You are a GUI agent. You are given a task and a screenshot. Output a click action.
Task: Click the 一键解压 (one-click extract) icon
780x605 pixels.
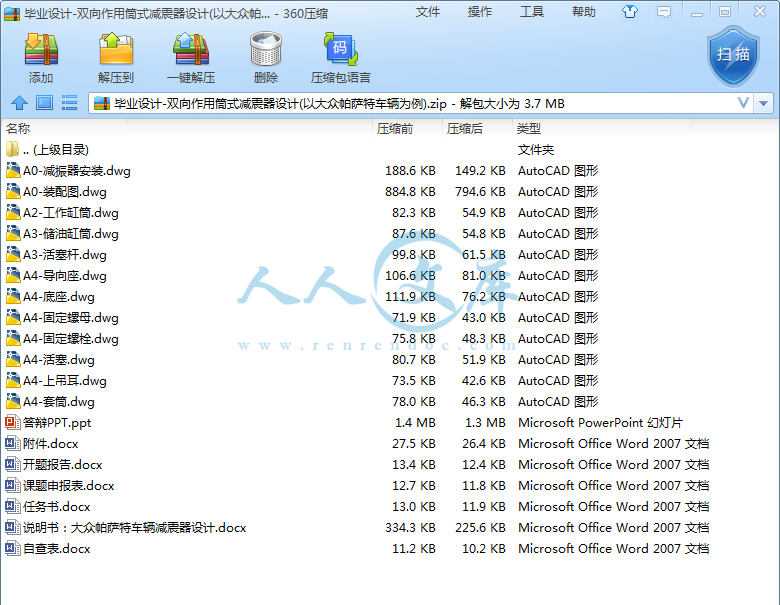[191, 50]
